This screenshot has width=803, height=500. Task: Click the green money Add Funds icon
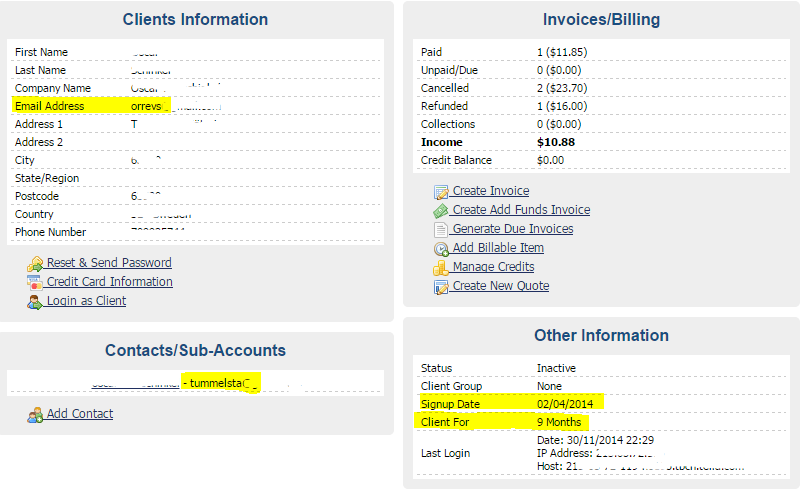click(x=441, y=211)
